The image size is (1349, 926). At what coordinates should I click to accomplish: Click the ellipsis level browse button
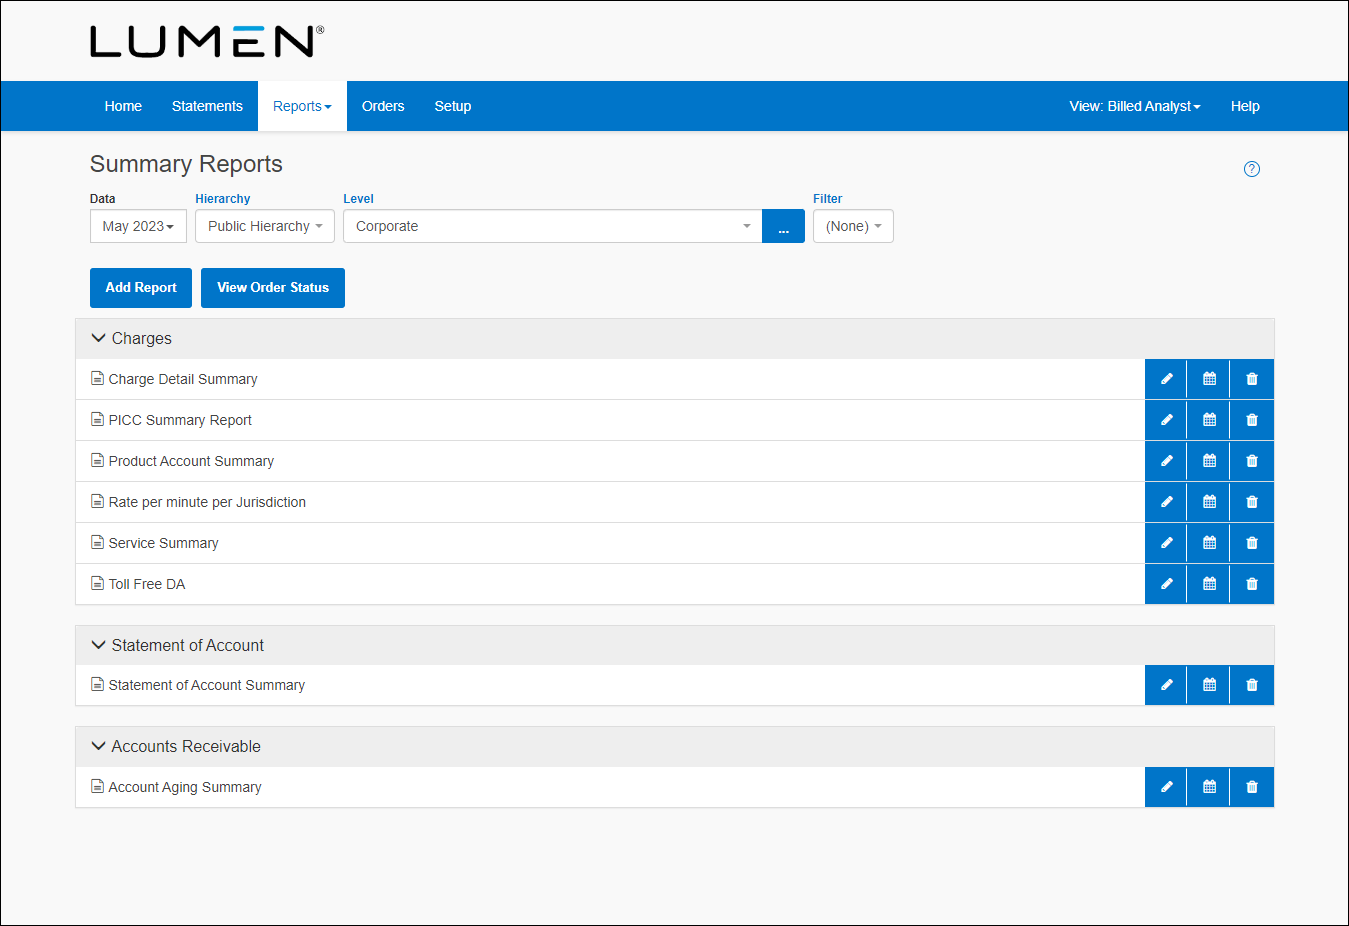click(x=783, y=226)
